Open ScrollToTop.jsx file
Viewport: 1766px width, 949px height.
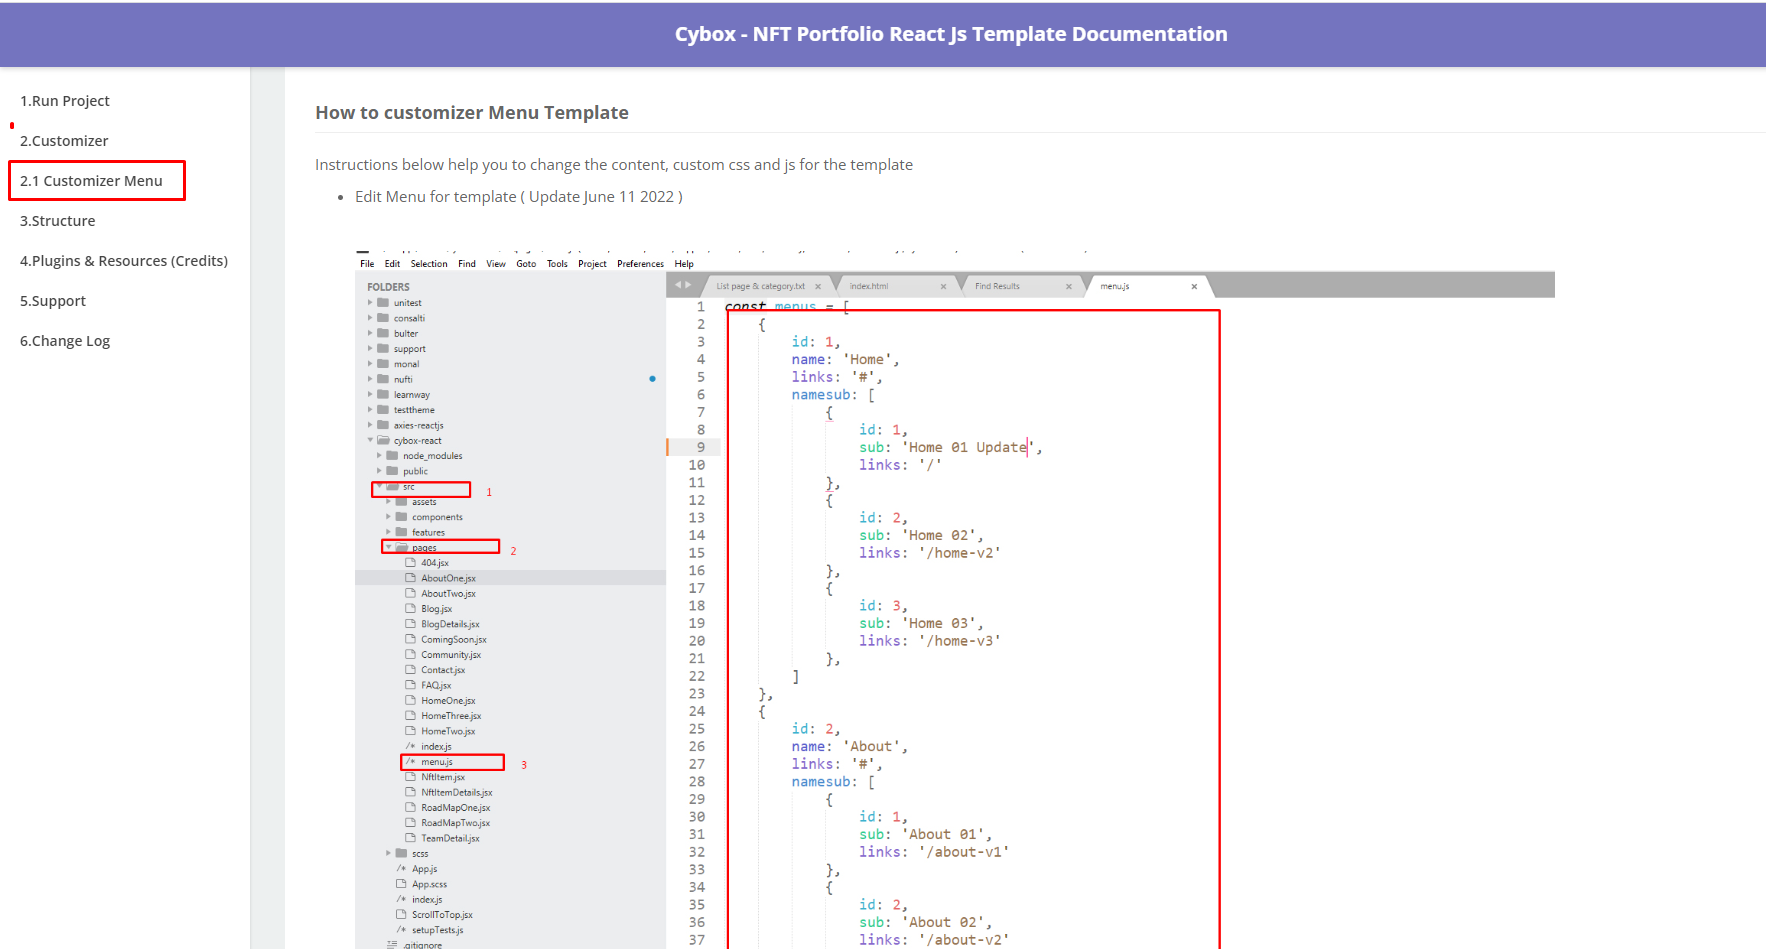pos(442,915)
